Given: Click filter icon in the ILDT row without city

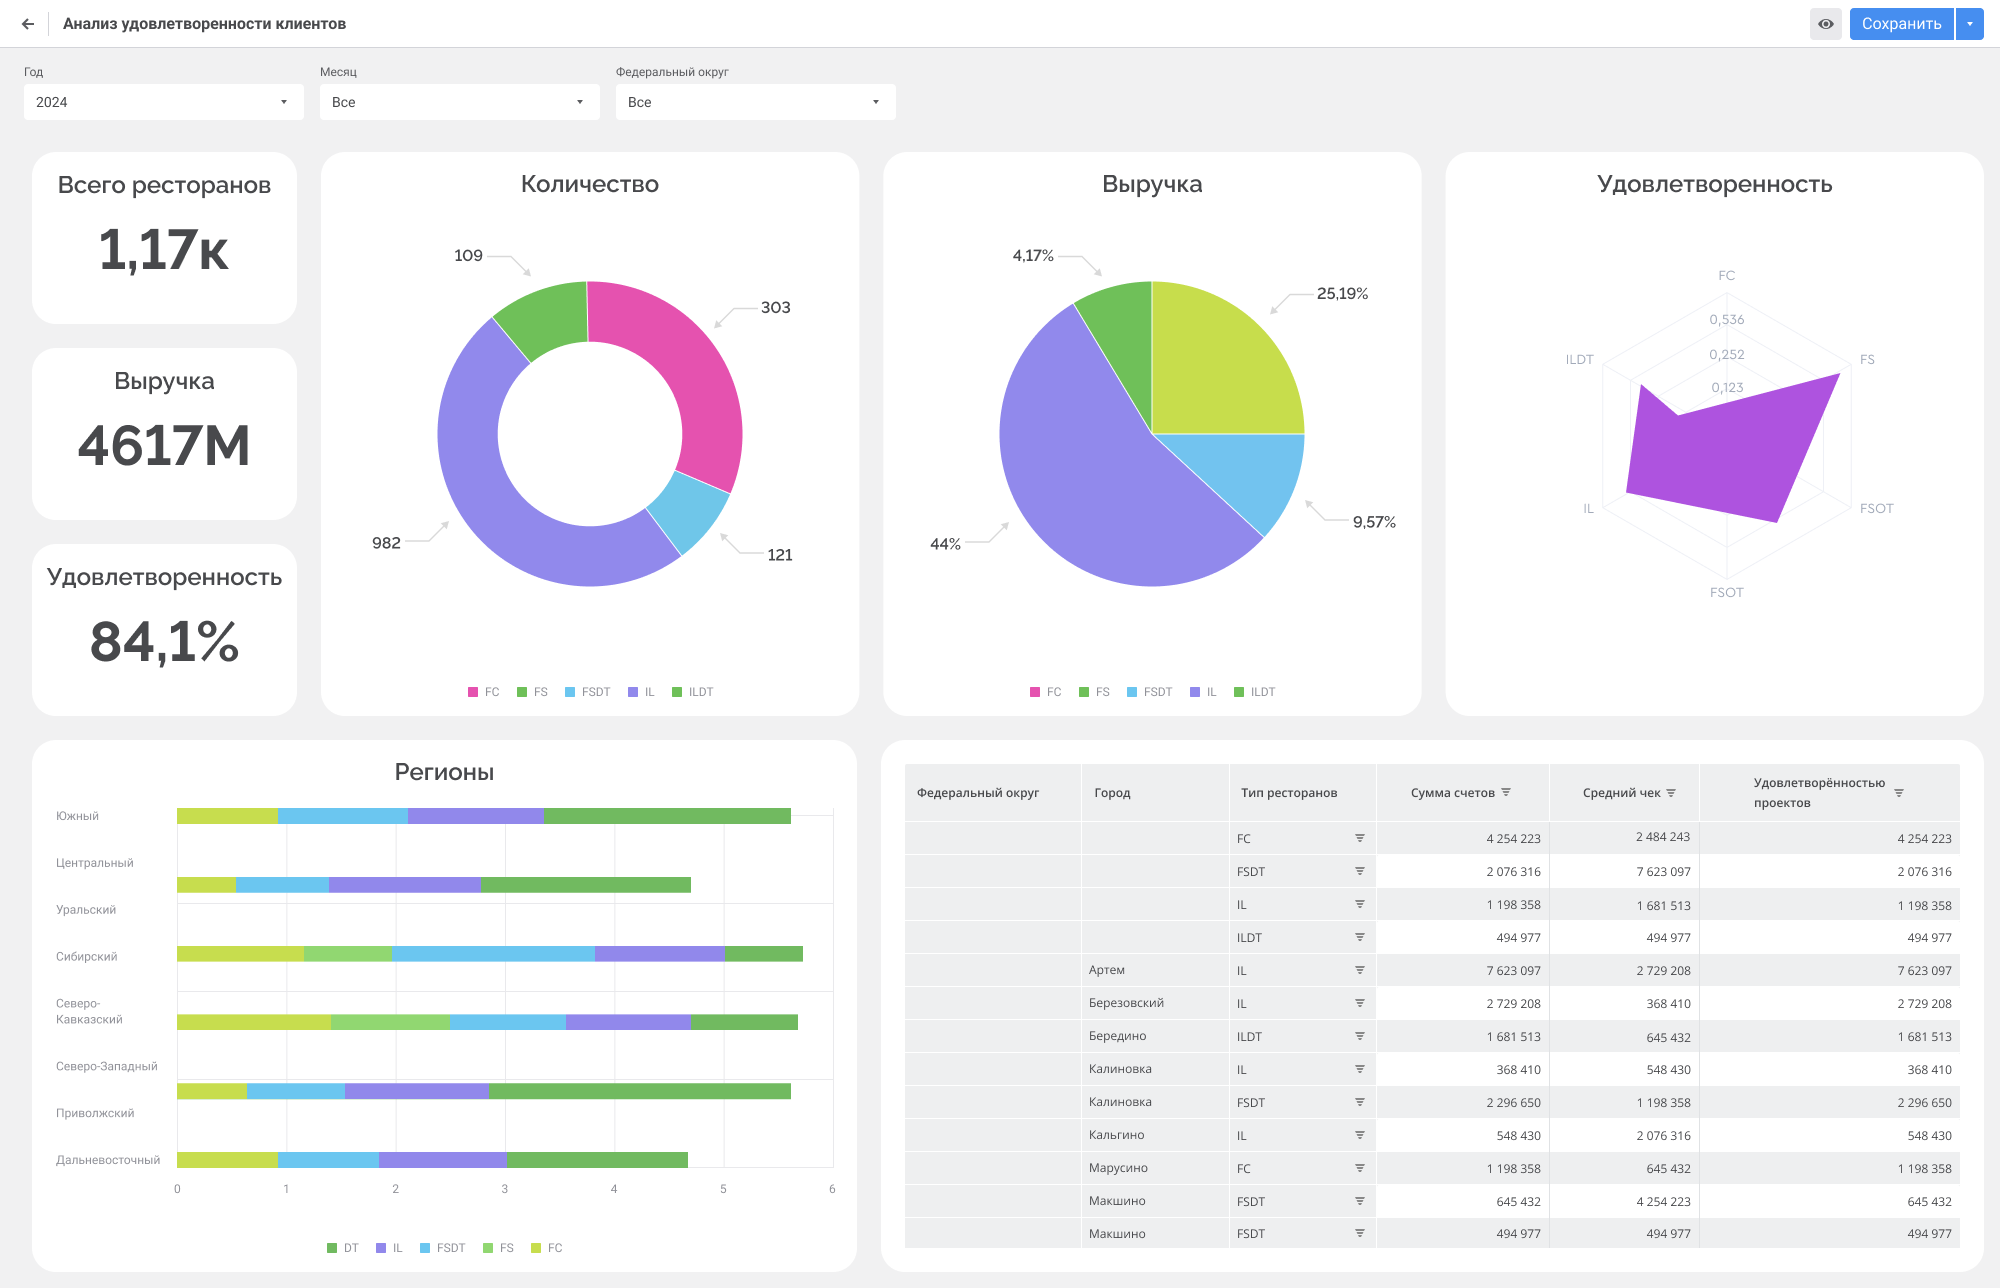Looking at the screenshot, I should [x=1360, y=937].
